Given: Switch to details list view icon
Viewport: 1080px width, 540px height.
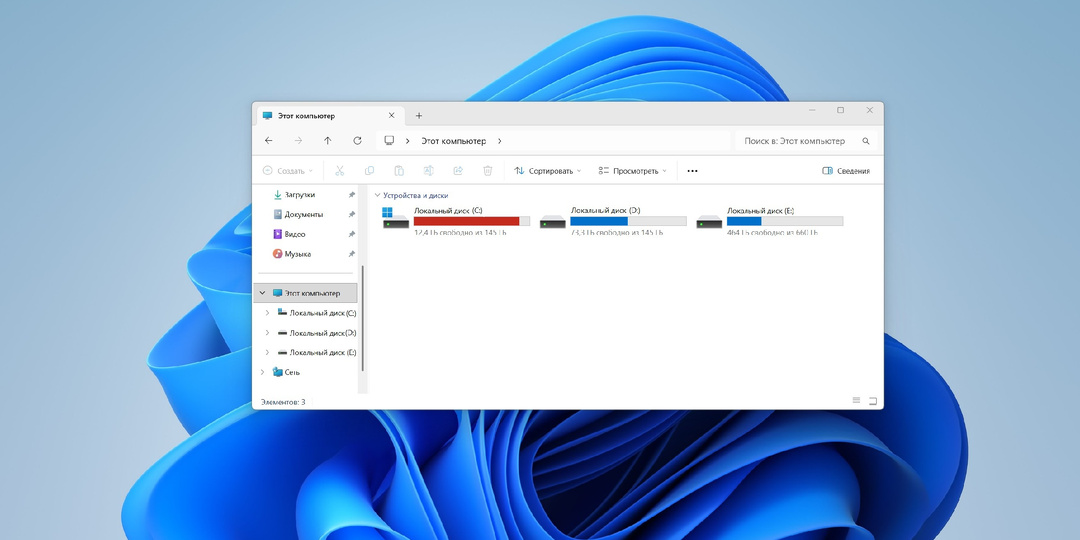Looking at the screenshot, I should 857,400.
